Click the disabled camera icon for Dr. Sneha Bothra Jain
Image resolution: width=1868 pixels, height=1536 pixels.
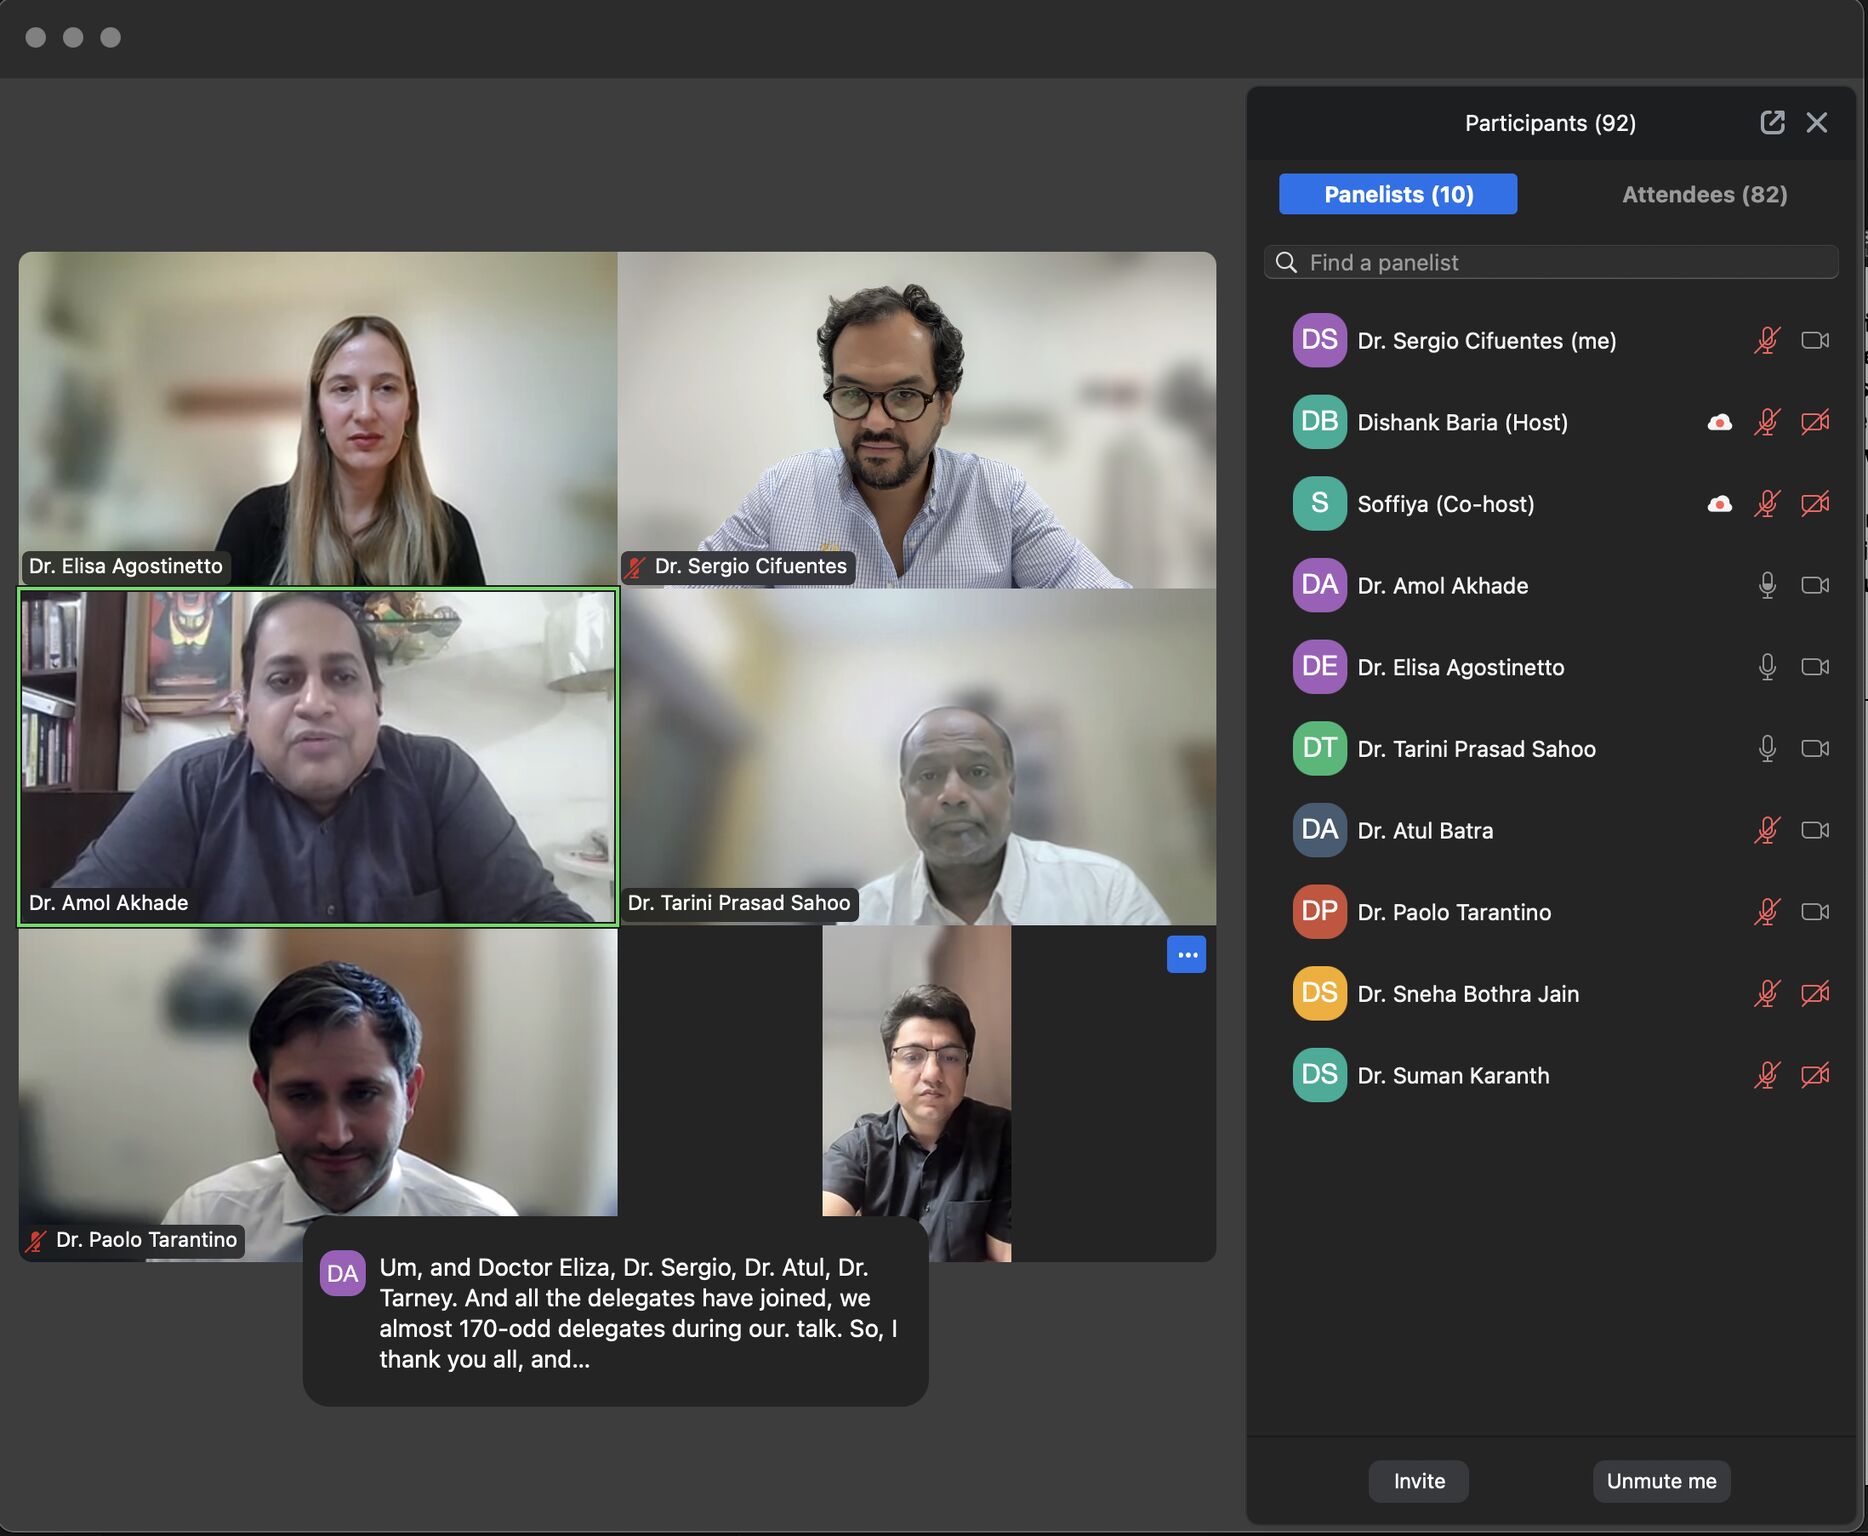[x=1815, y=994]
